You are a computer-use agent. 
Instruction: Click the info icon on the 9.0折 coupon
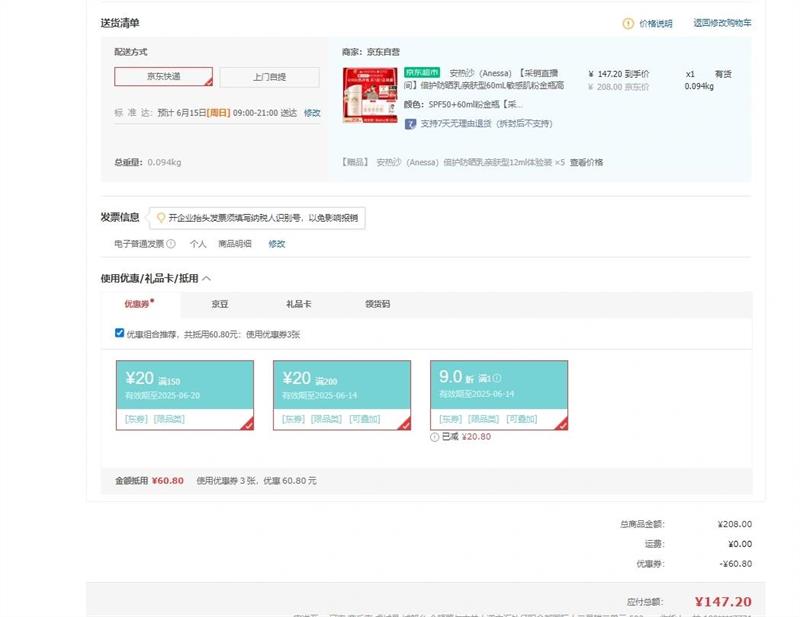point(496,378)
